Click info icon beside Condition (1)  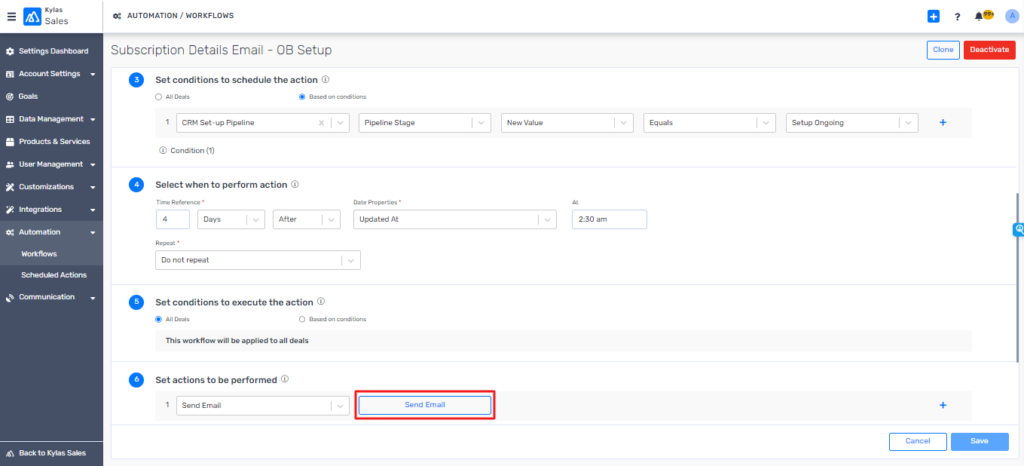(163, 150)
